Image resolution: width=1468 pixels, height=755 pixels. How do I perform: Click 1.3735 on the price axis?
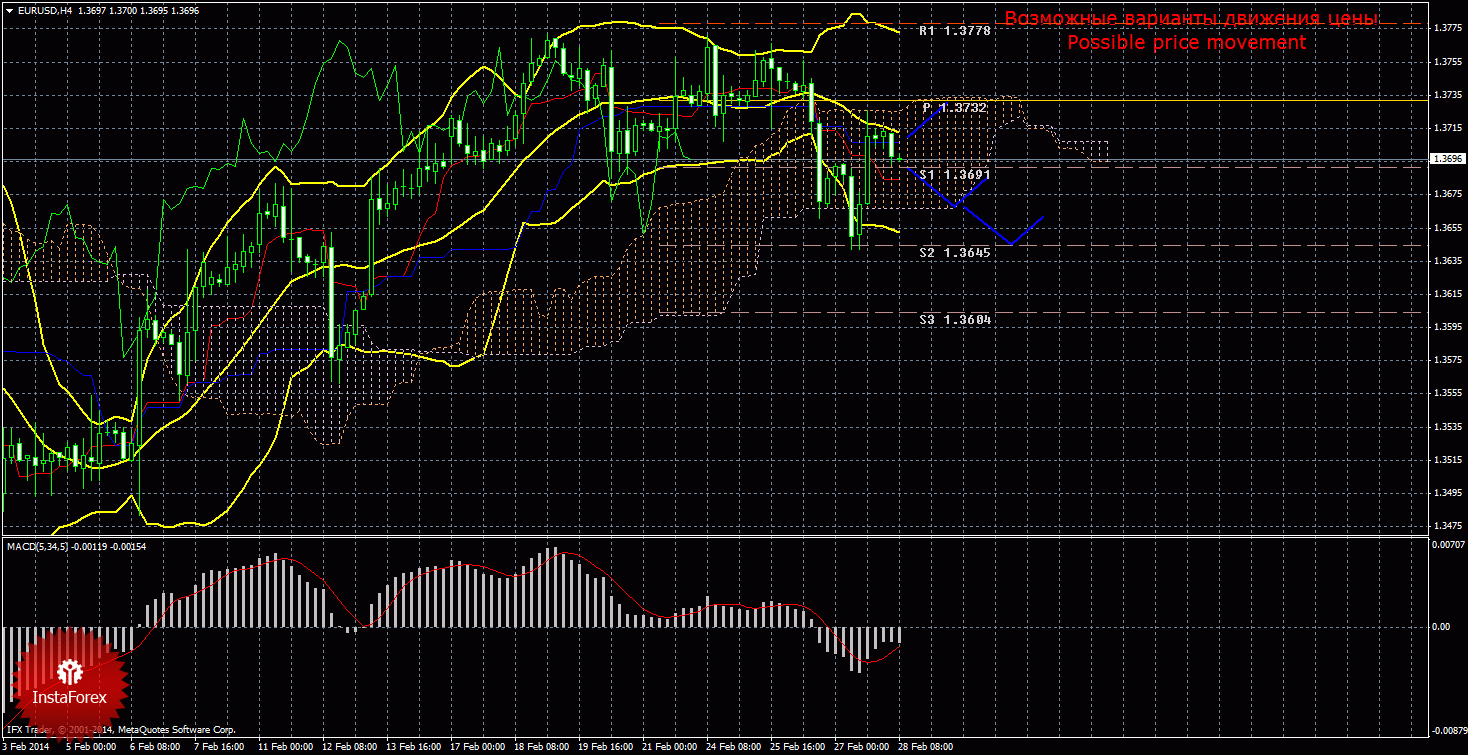[x=1448, y=94]
